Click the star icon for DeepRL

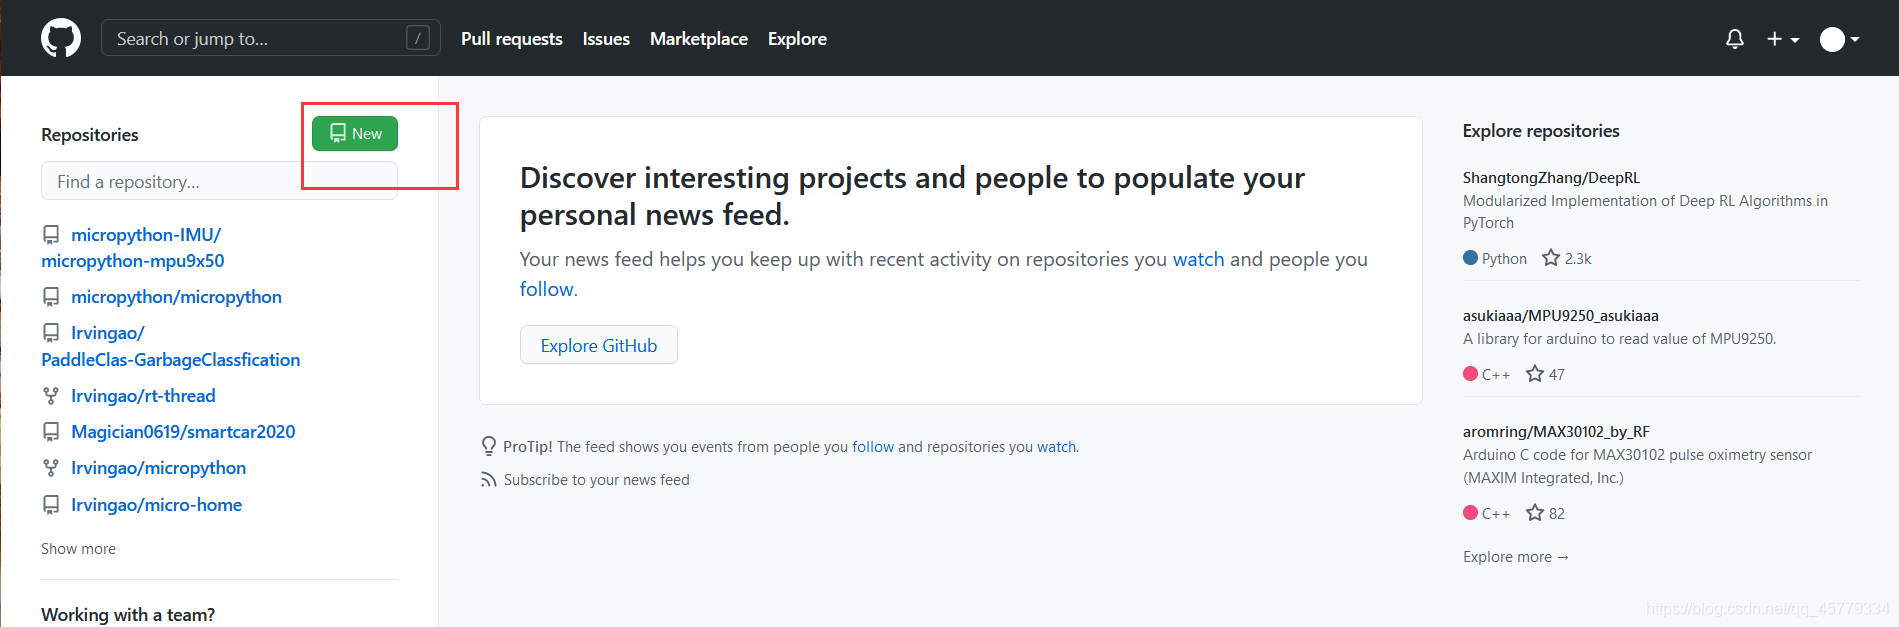[x=1551, y=258]
